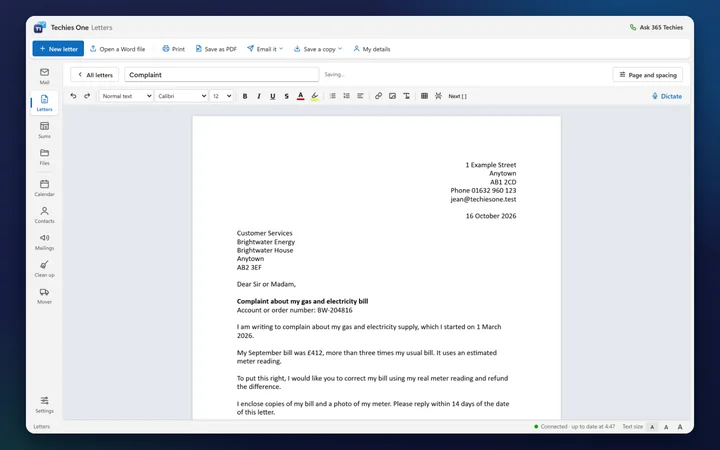Insert a numbered list
Viewport: 720px width, 450px height.
pos(346,96)
